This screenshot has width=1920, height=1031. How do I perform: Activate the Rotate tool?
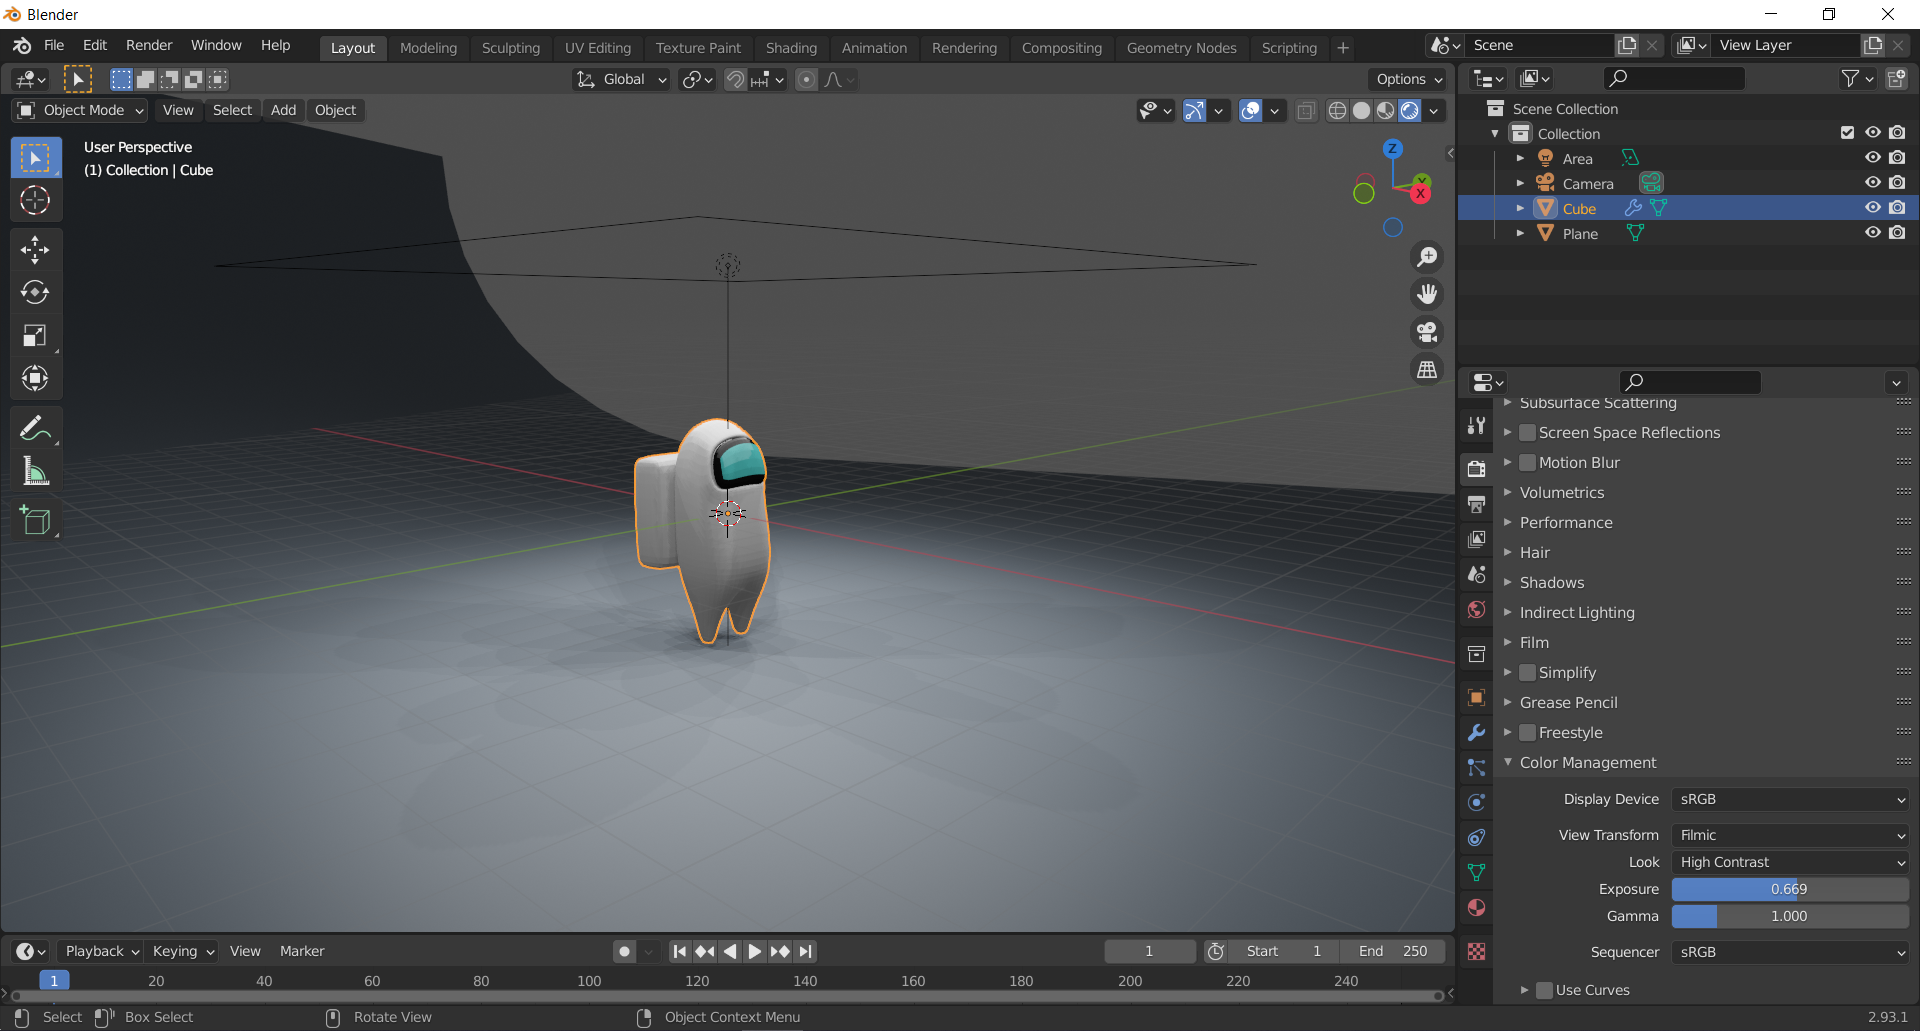tap(35, 292)
